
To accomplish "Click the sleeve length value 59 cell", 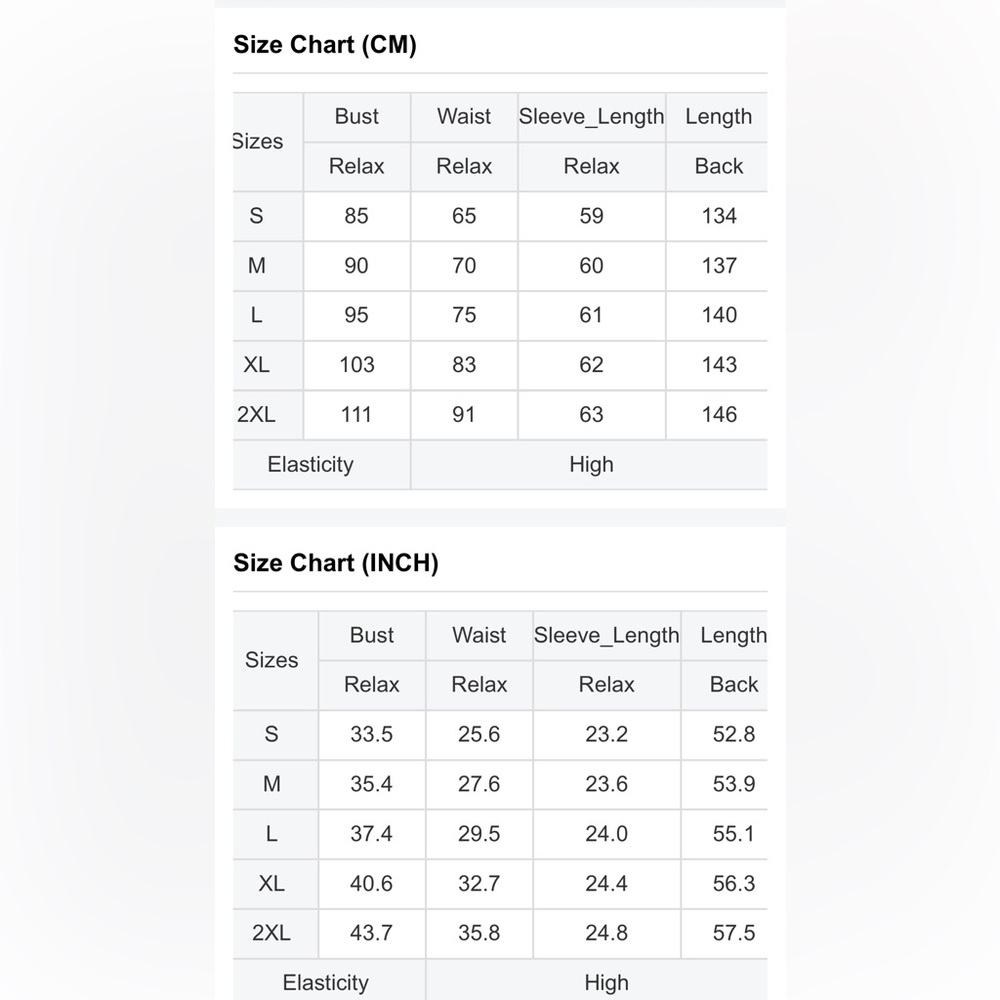I will (x=591, y=216).
